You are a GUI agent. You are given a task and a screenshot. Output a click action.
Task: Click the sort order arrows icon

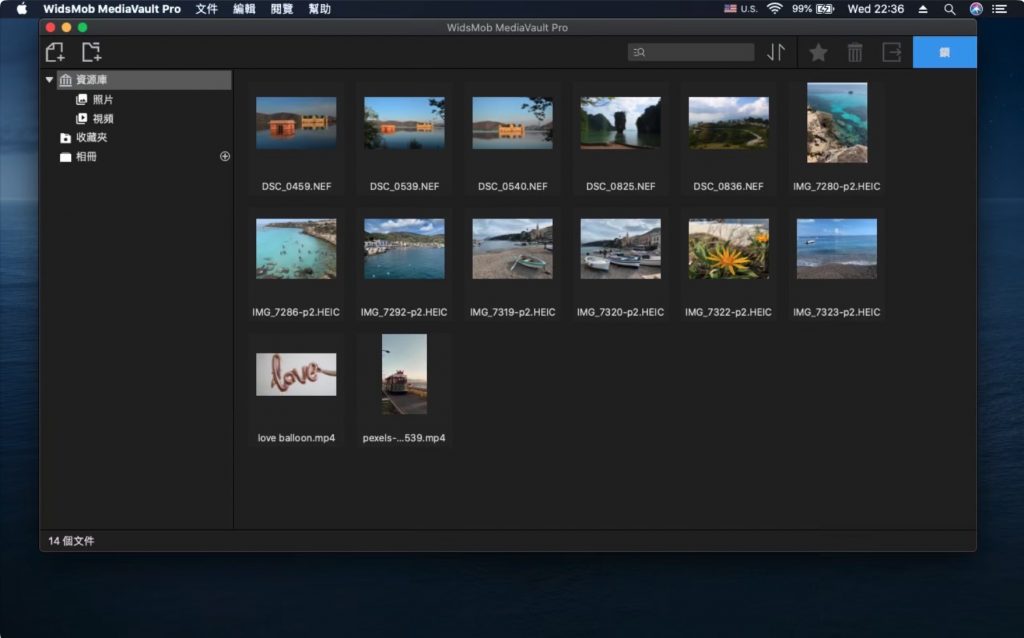tap(777, 51)
